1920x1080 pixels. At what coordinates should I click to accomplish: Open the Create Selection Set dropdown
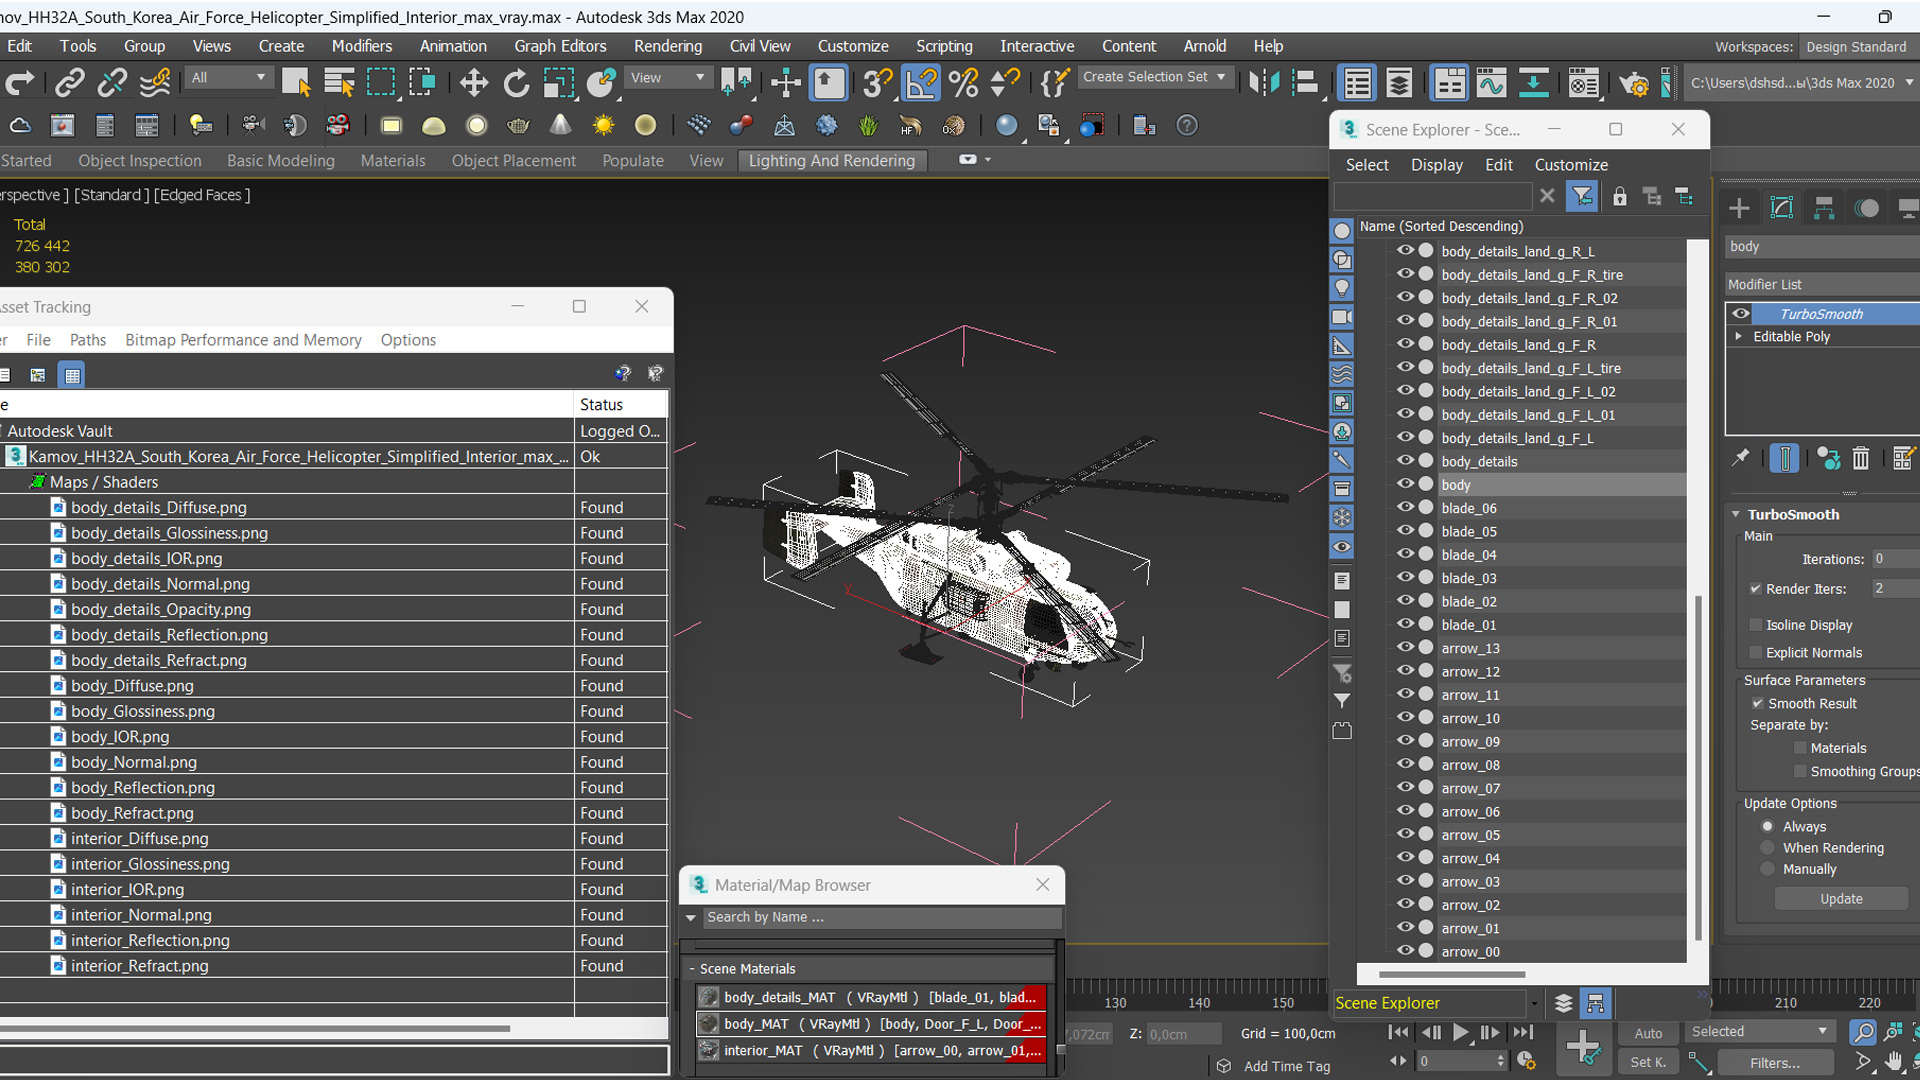click(1155, 77)
